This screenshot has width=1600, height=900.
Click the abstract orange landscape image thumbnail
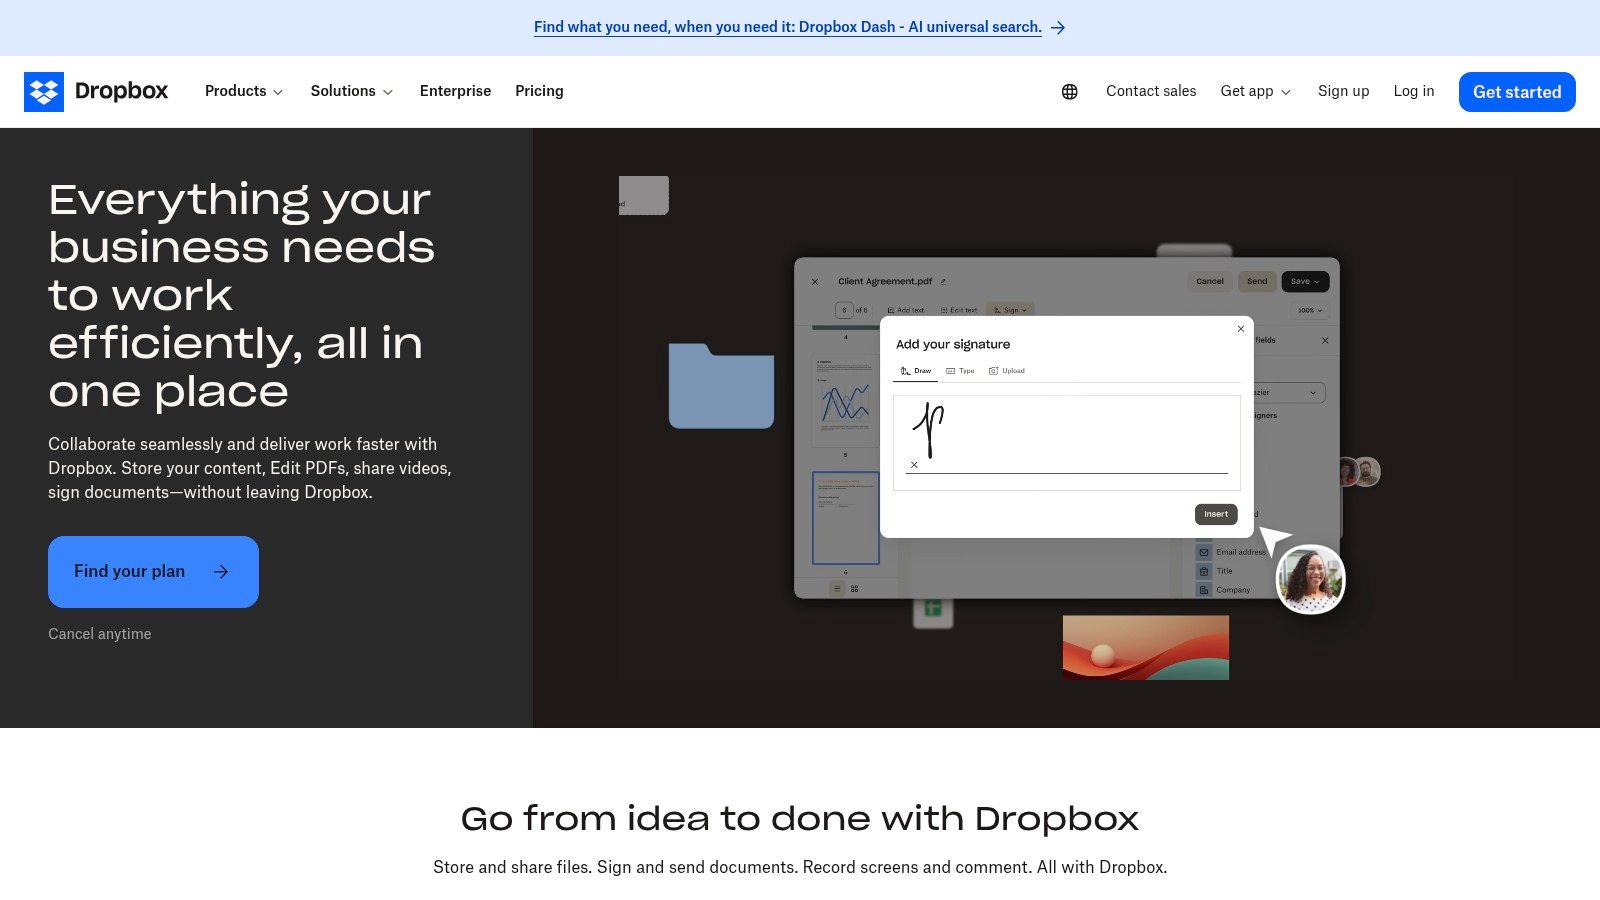coord(1146,648)
